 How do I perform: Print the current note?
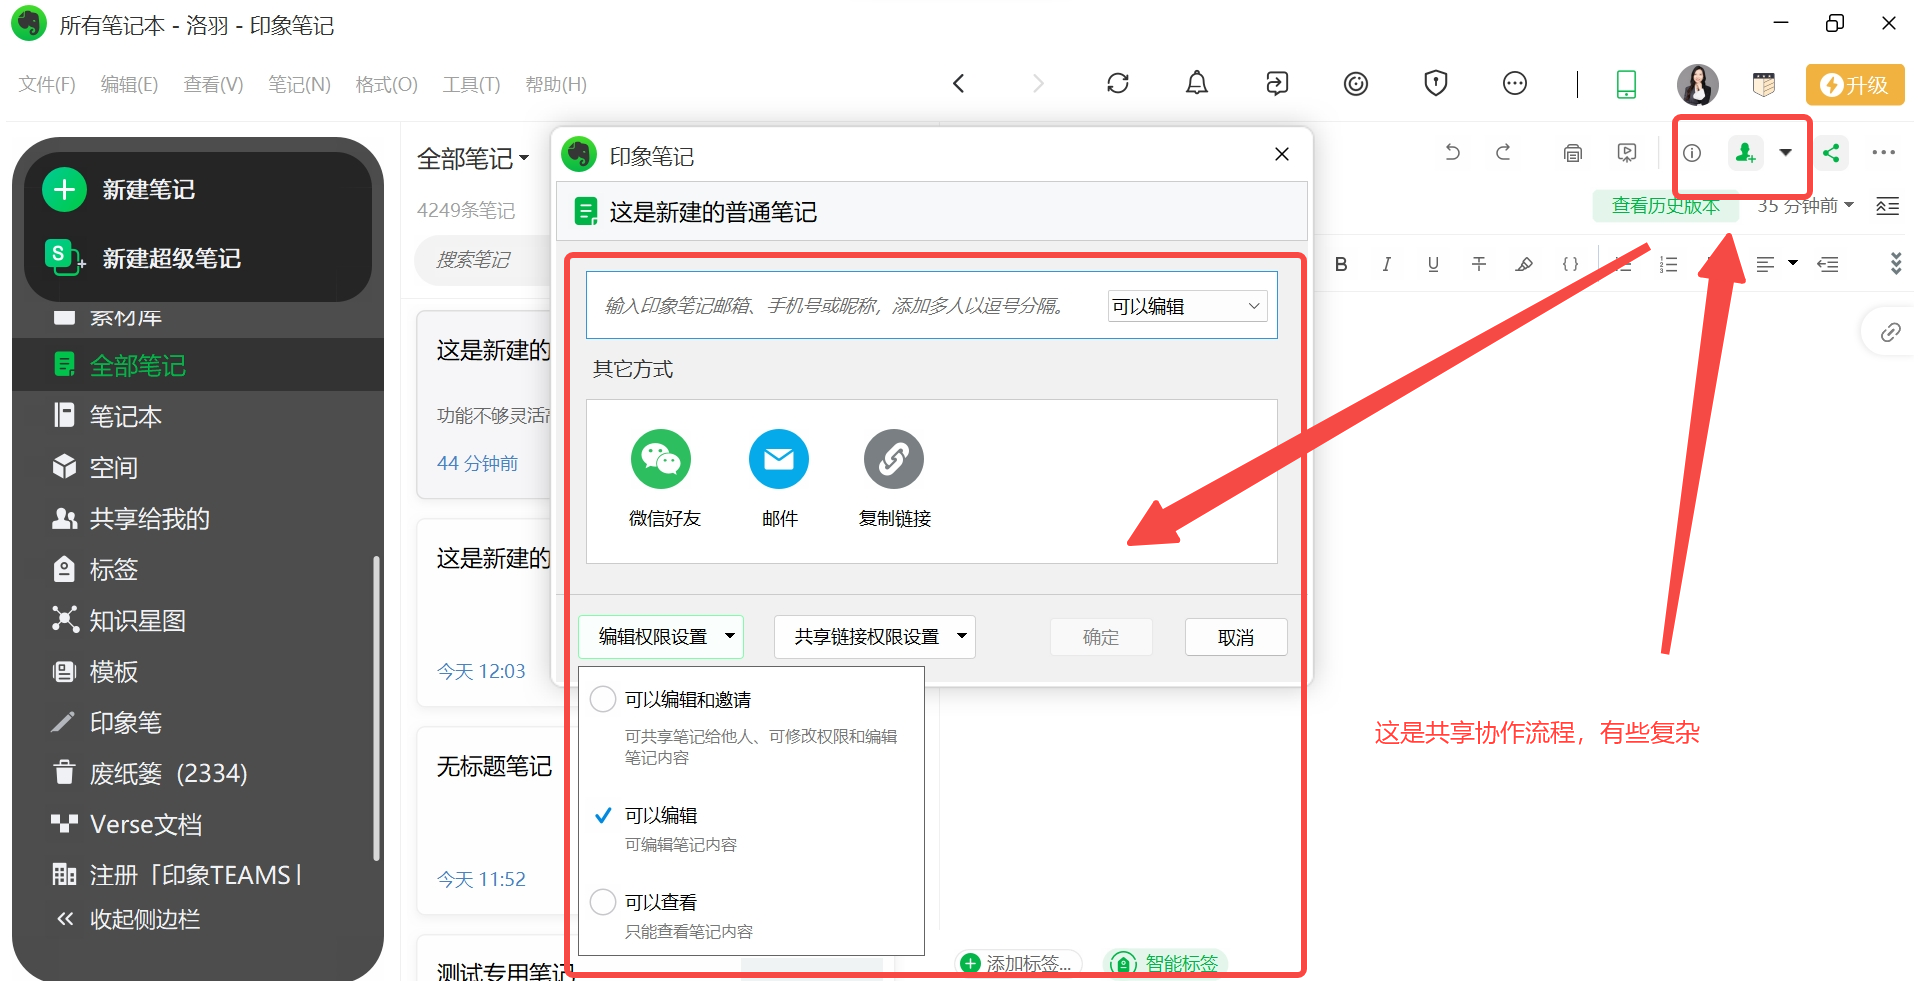[x=1573, y=153]
